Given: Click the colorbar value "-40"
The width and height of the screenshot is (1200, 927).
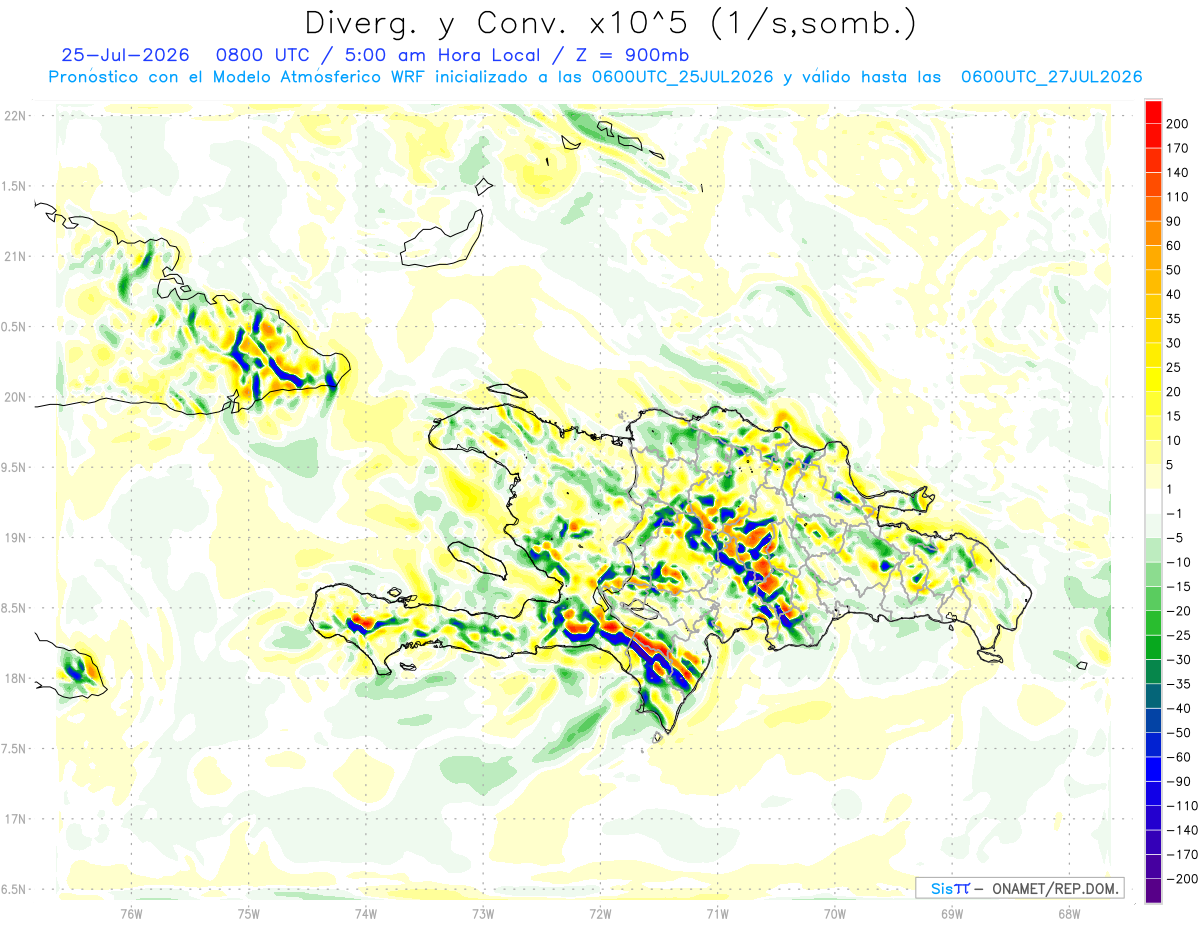Looking at the screenshot, I should coord(1179,708).
